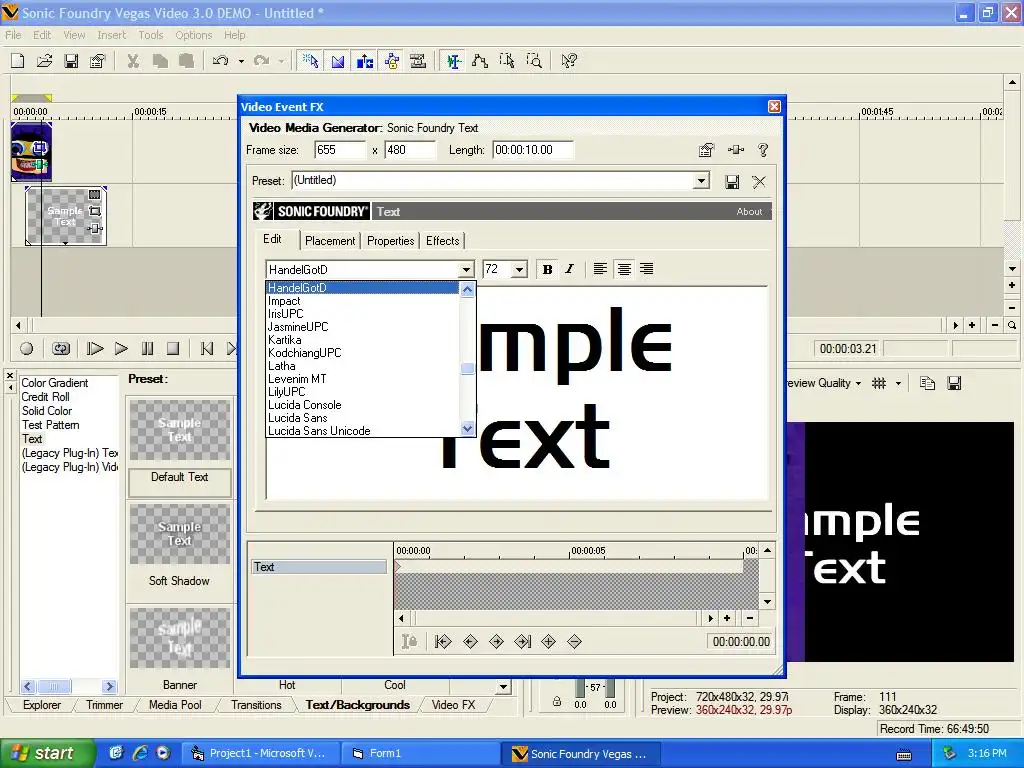Click the New project toolbar icon
Image resolution: width=1024 pixels, height=768 pixels.
pos(18,61)
